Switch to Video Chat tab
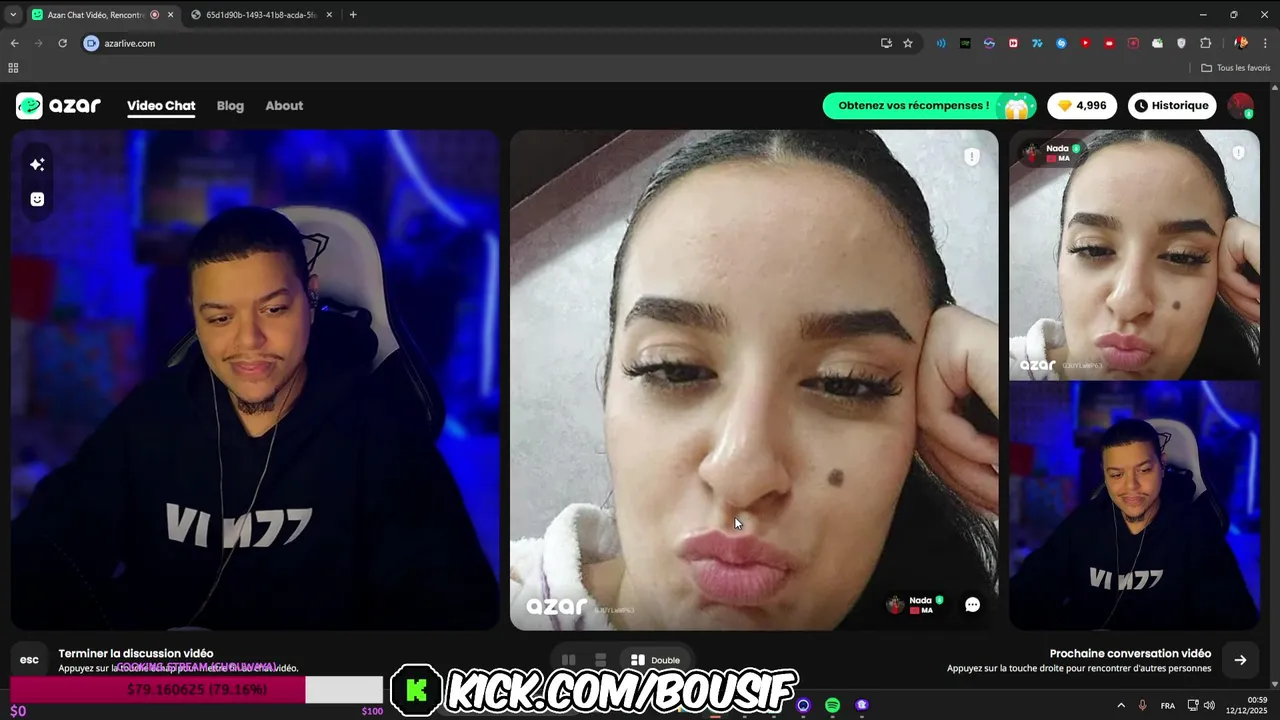Viewport: 1280px width, 720px height. tap(161, 106)
